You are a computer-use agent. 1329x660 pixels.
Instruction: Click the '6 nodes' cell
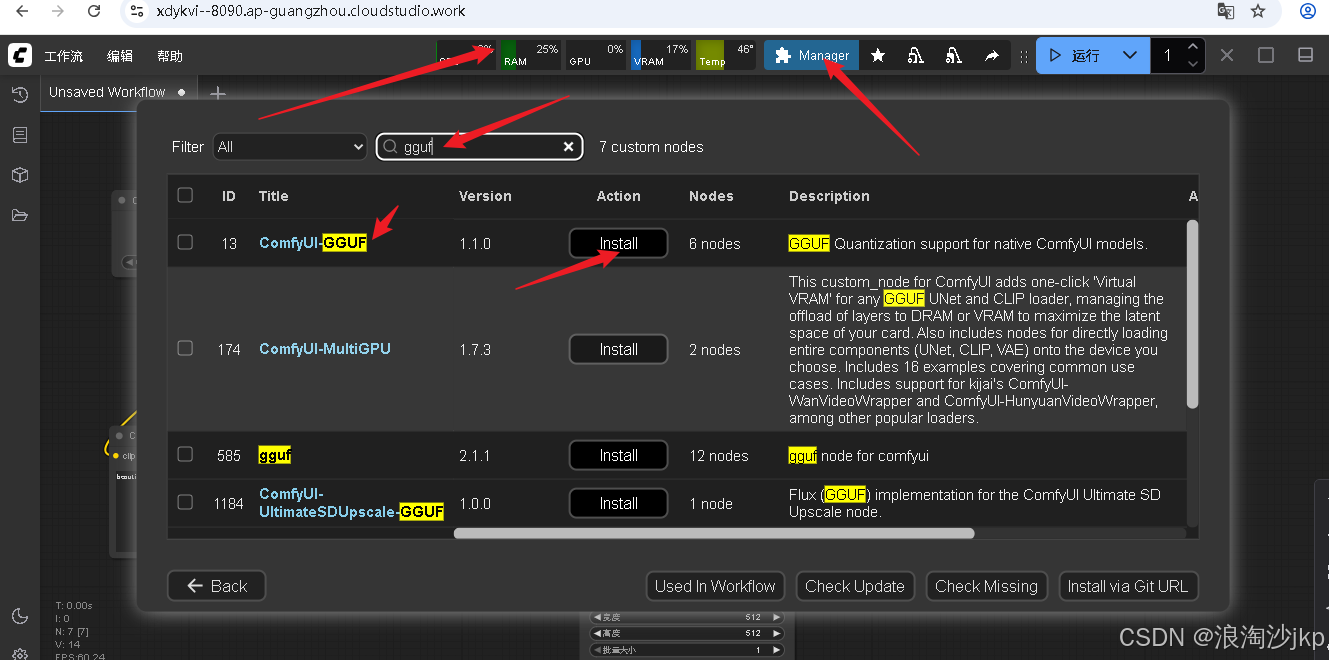(x=715, y=243)
